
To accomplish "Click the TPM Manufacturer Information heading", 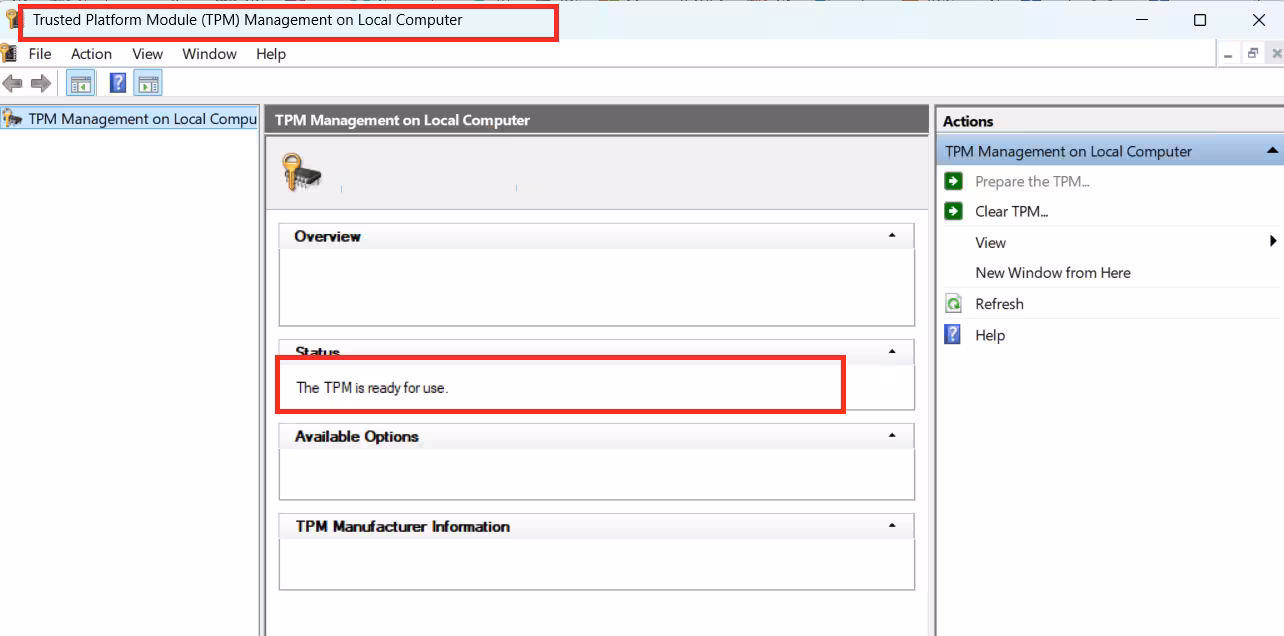I will tap(402, 526).
